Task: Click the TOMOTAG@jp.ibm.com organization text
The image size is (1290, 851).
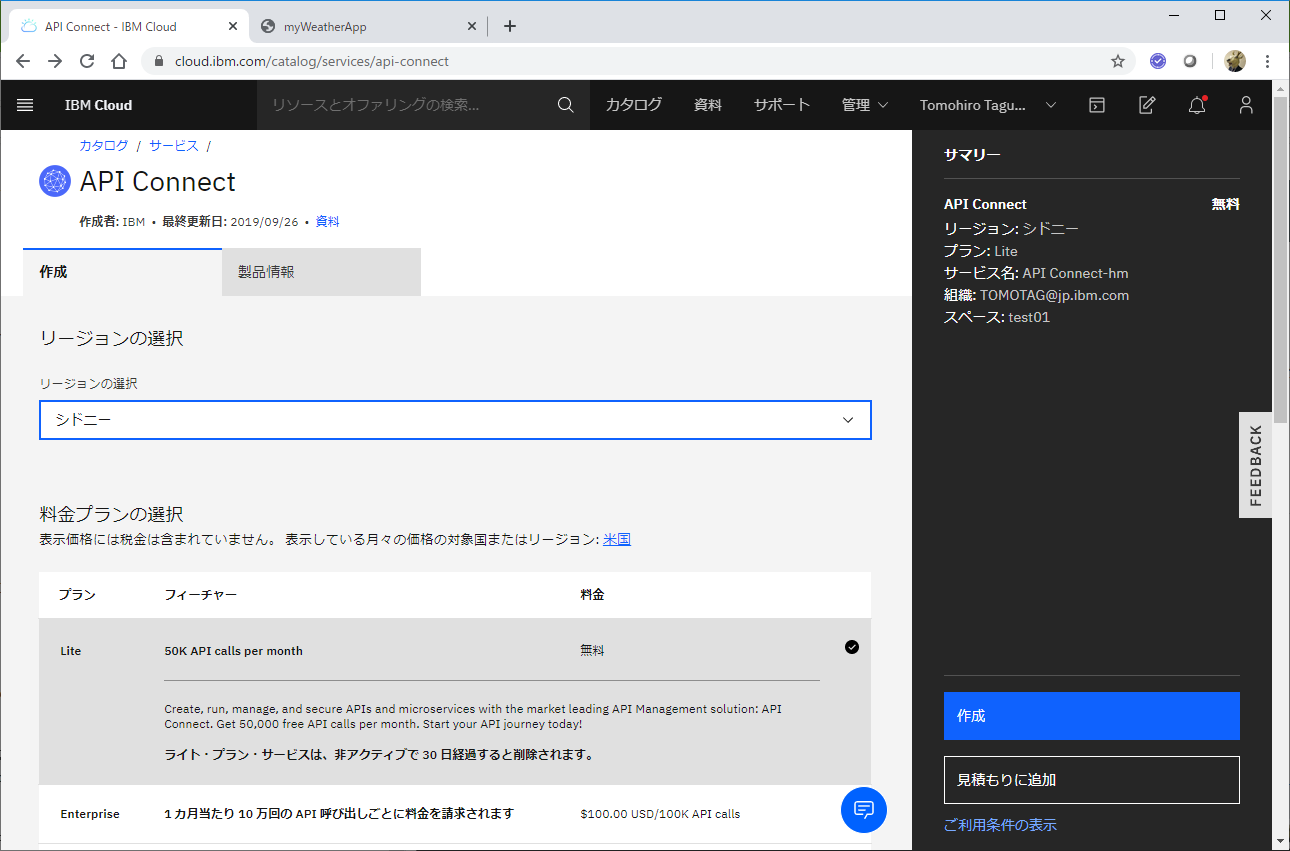Action: [x=1054, y=295]
